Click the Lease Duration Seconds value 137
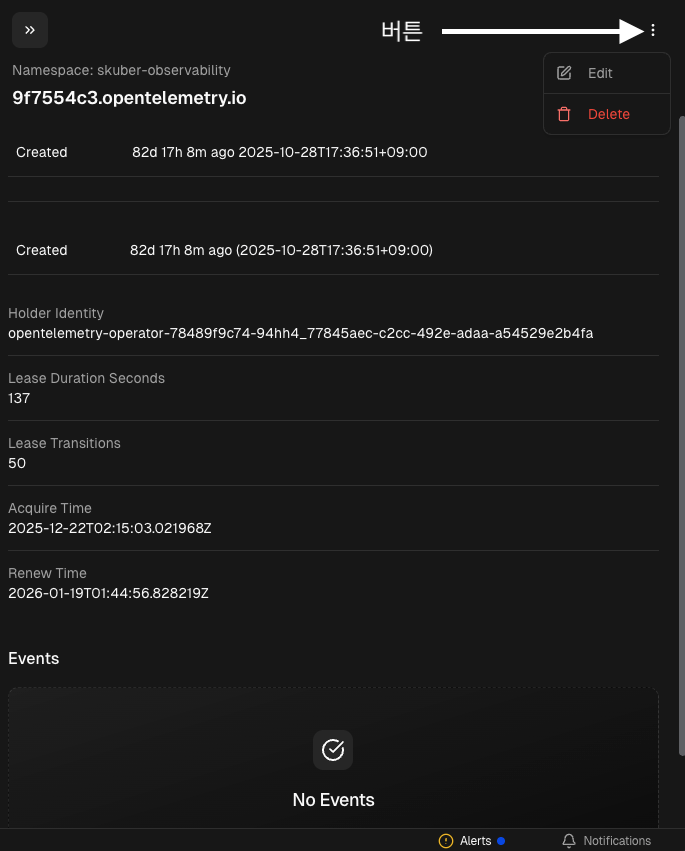The width and height of the screenshot is (685, 851). click(19, 398)
